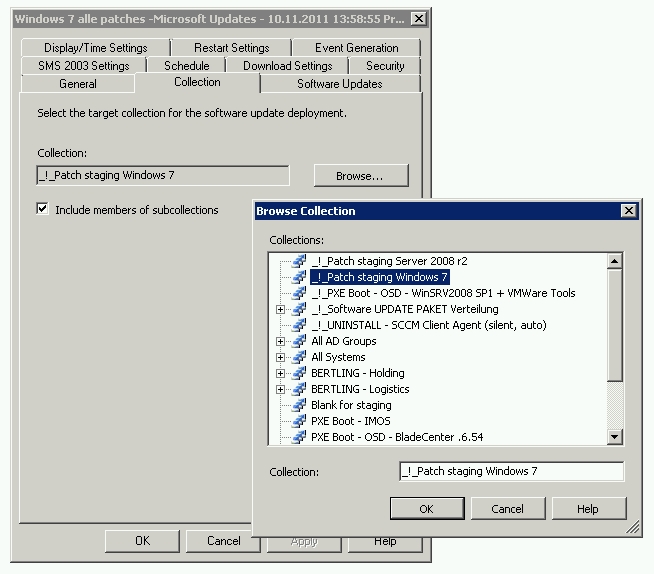Image resolution: width=654 pixels, height=574 pixels.
Task: Confirm Browse Collection with OK
Action: (427, 509)
